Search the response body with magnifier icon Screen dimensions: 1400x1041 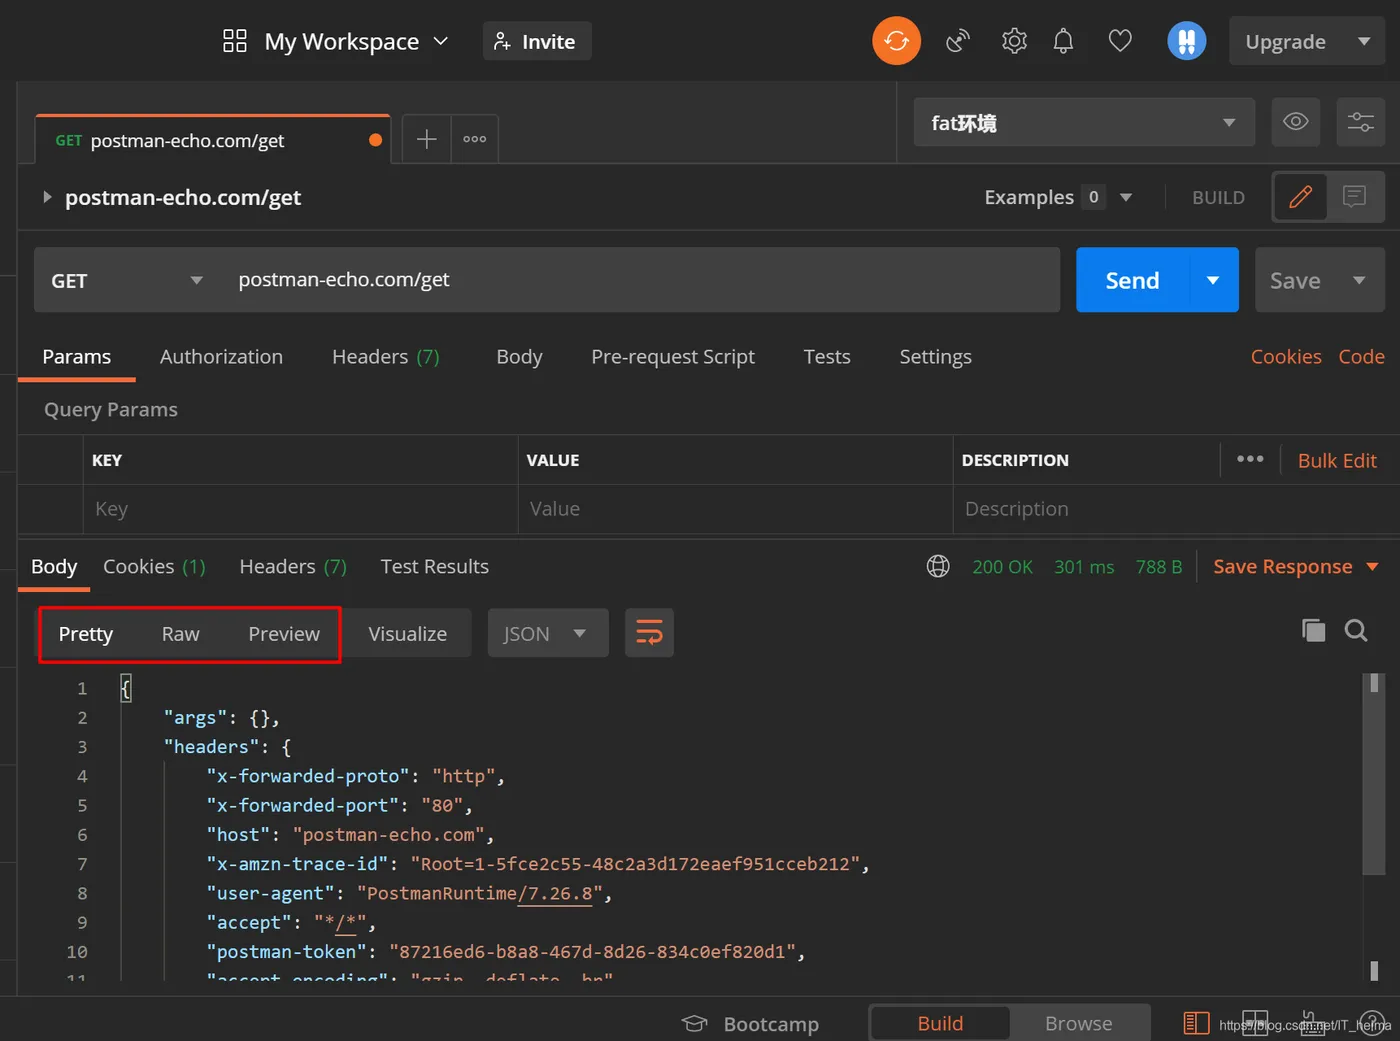pyautogui.click(x=1356, y=630)
